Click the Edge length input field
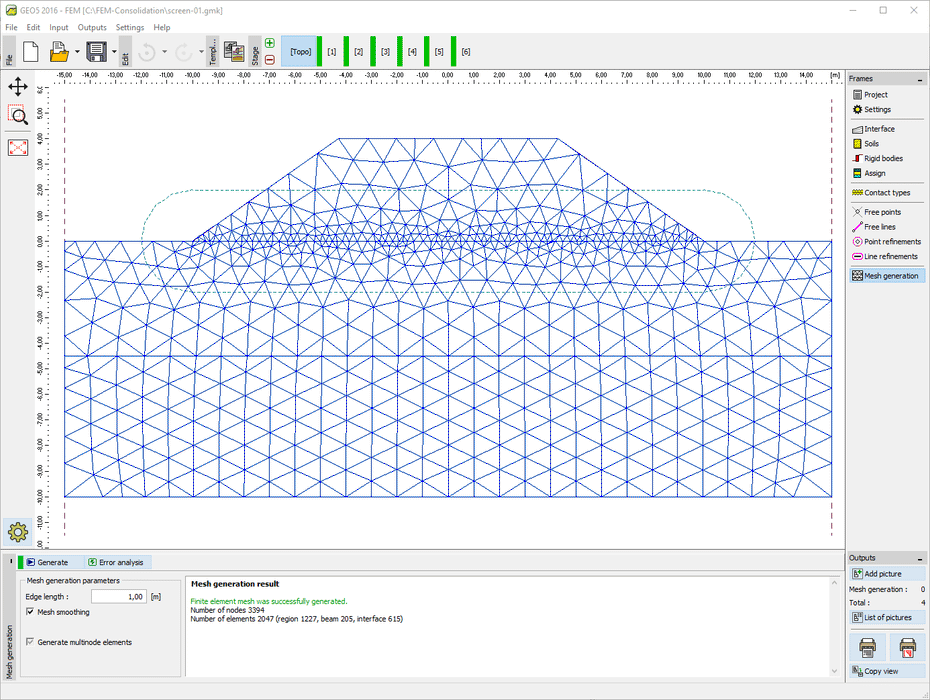The height and width of the screenshot is (700, 930). 118,596
